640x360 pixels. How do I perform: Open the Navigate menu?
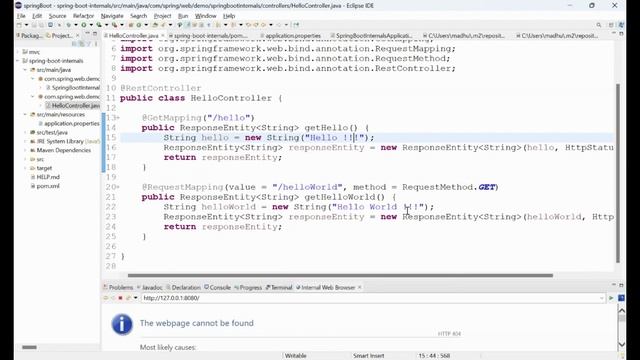pyautogui.click(x=112, y=16)
